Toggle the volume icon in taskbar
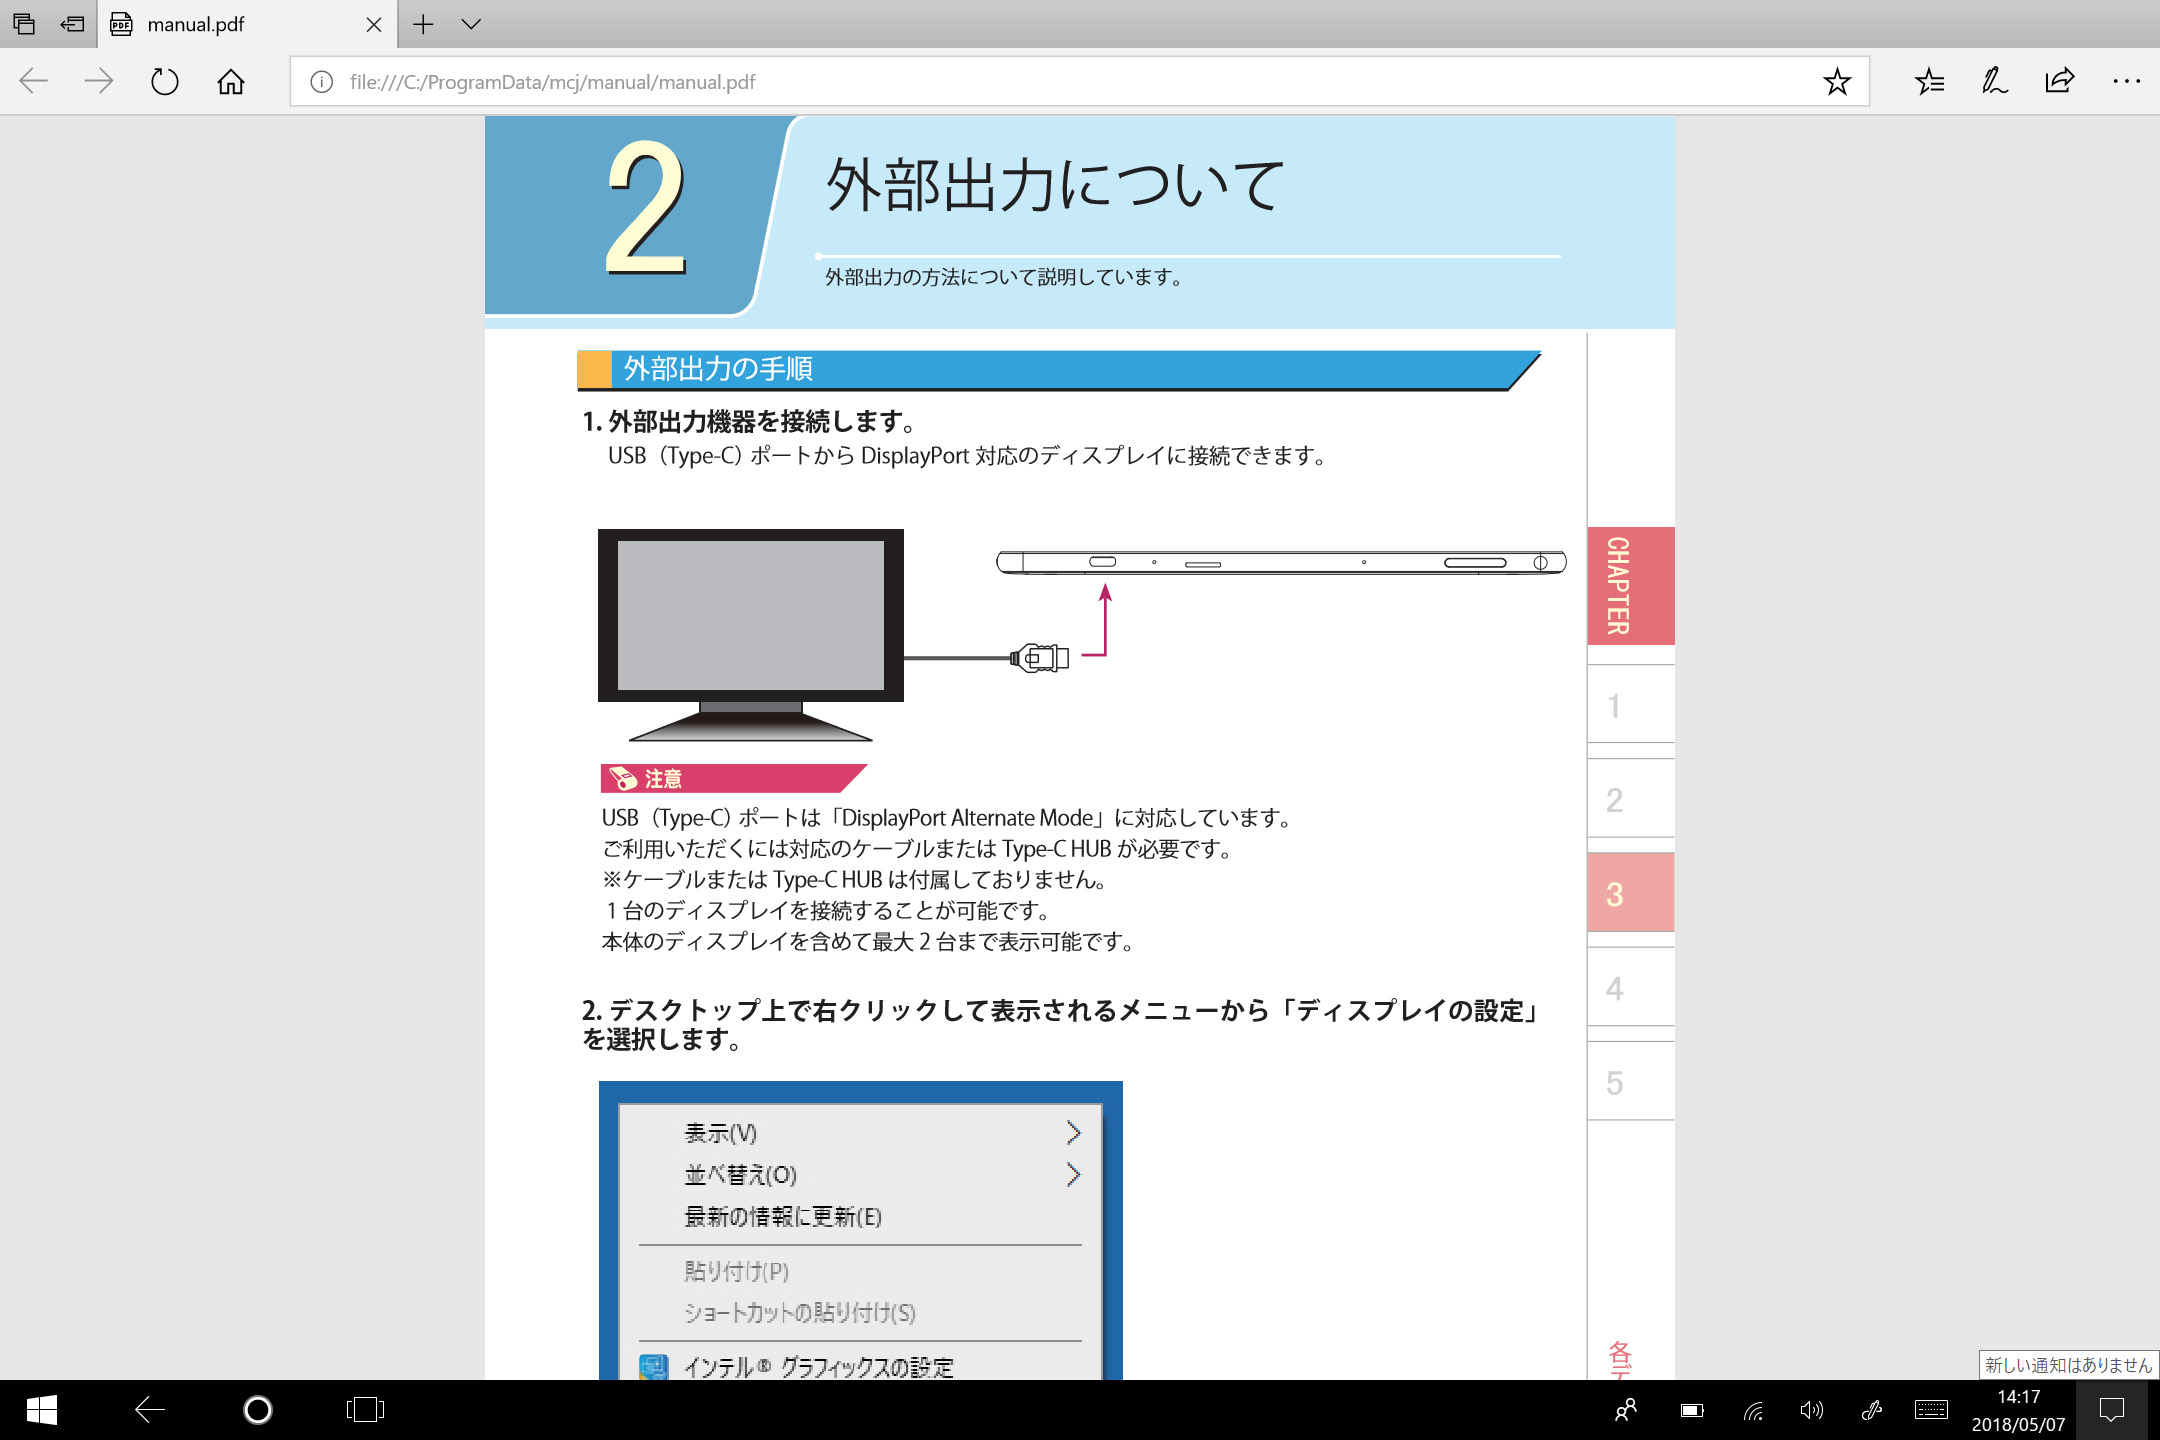Screen dimensions: 2160x1440 [1811, 1411]
